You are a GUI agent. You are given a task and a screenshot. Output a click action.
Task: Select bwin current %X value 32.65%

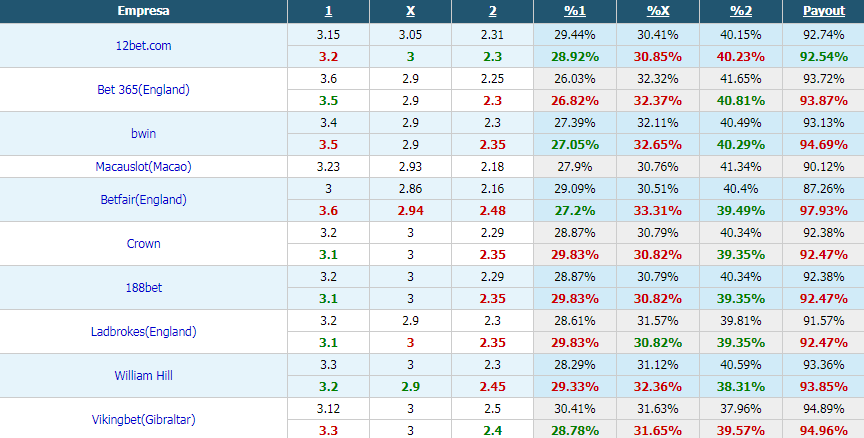(658, 145)
